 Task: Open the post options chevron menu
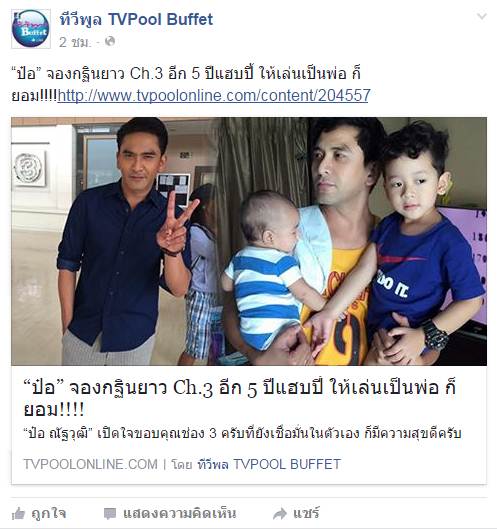coord(482,16)
